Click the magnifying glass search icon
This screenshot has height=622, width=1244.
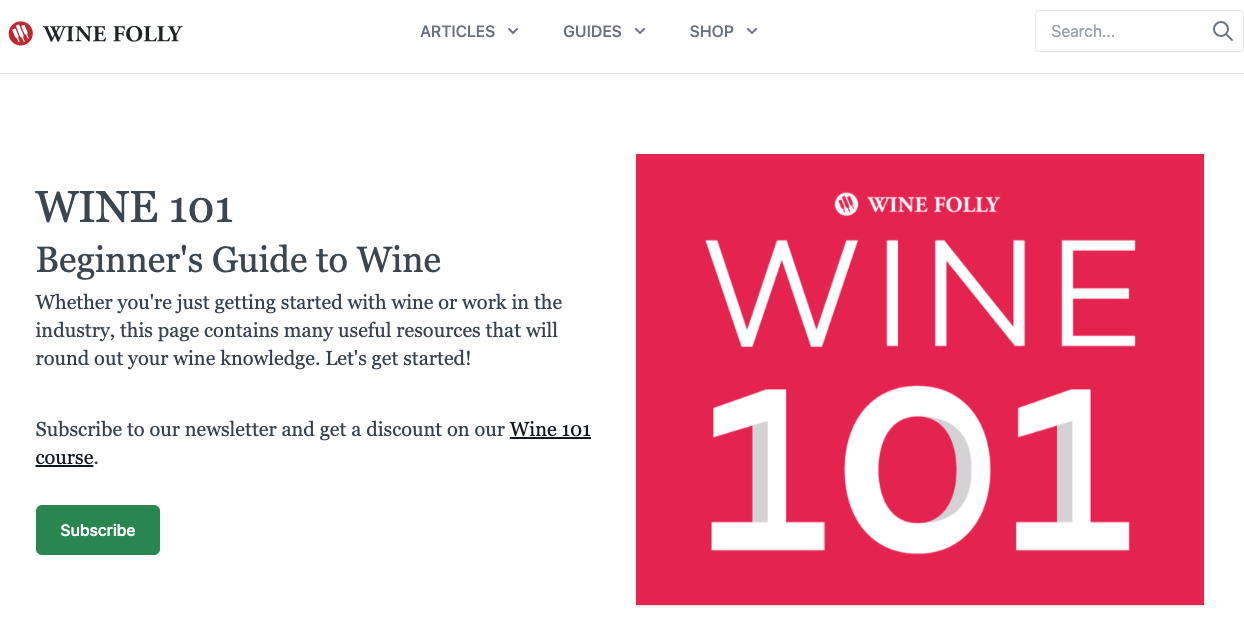tap(1222, 31)
